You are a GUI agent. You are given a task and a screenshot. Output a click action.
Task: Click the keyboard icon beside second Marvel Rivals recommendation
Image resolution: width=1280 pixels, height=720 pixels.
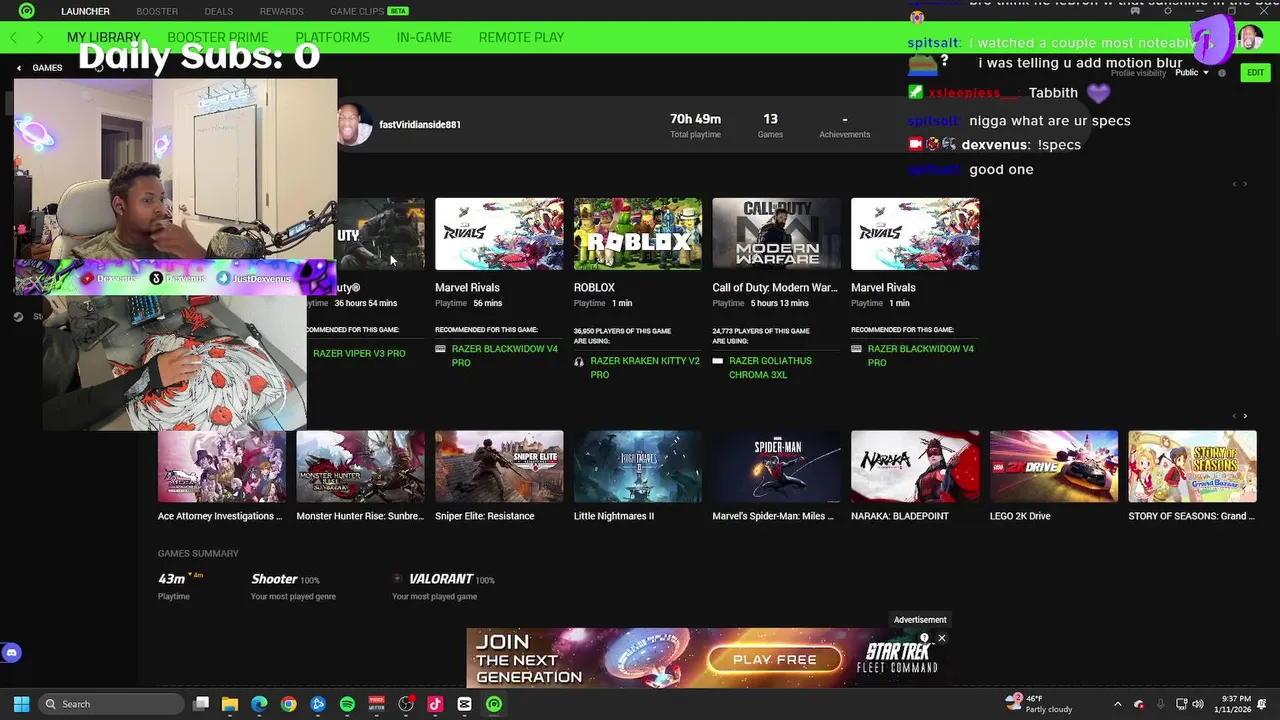pos(857,349)
